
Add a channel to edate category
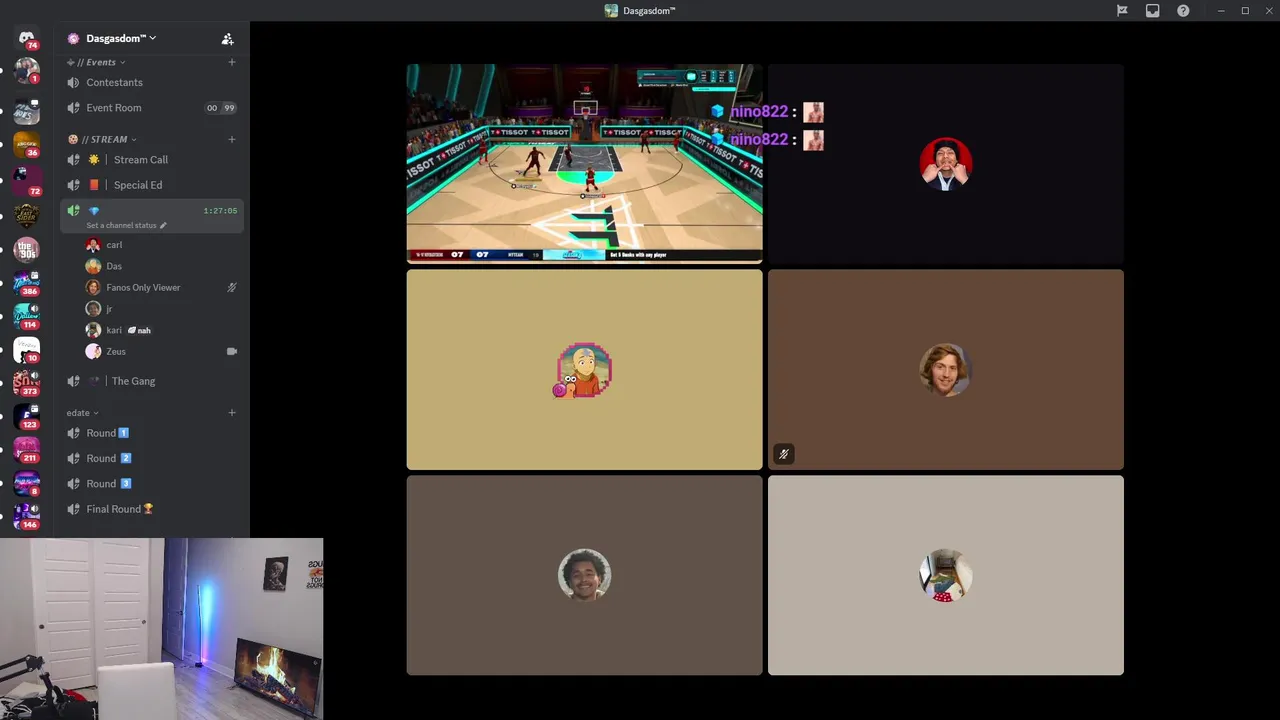click(232, 412)
